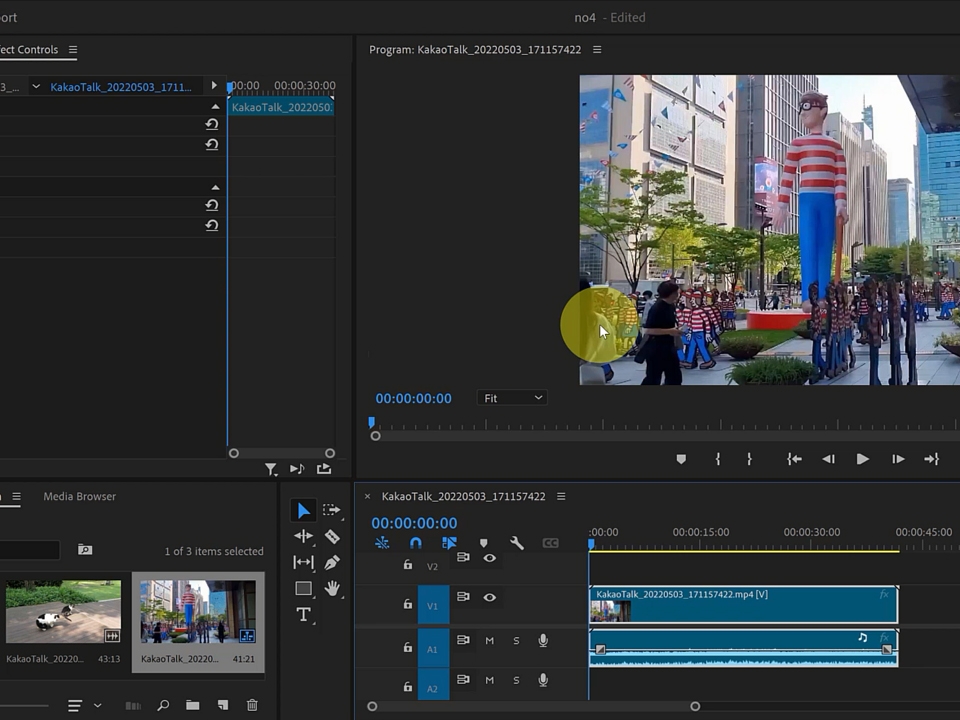Toggle lock on V1 track
The width and height of the screenshot is (960, 720).
click(x=408, y=604)
